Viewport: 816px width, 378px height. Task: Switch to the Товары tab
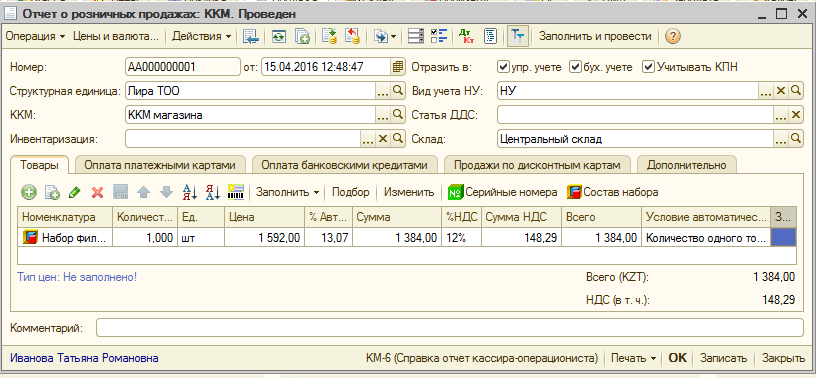coord(40,165)
